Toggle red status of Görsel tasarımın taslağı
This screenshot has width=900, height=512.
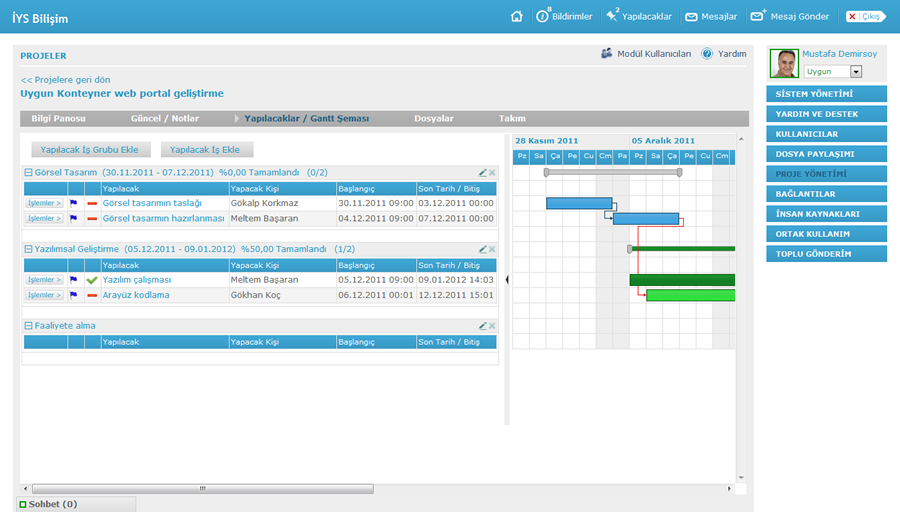(92, 203)
